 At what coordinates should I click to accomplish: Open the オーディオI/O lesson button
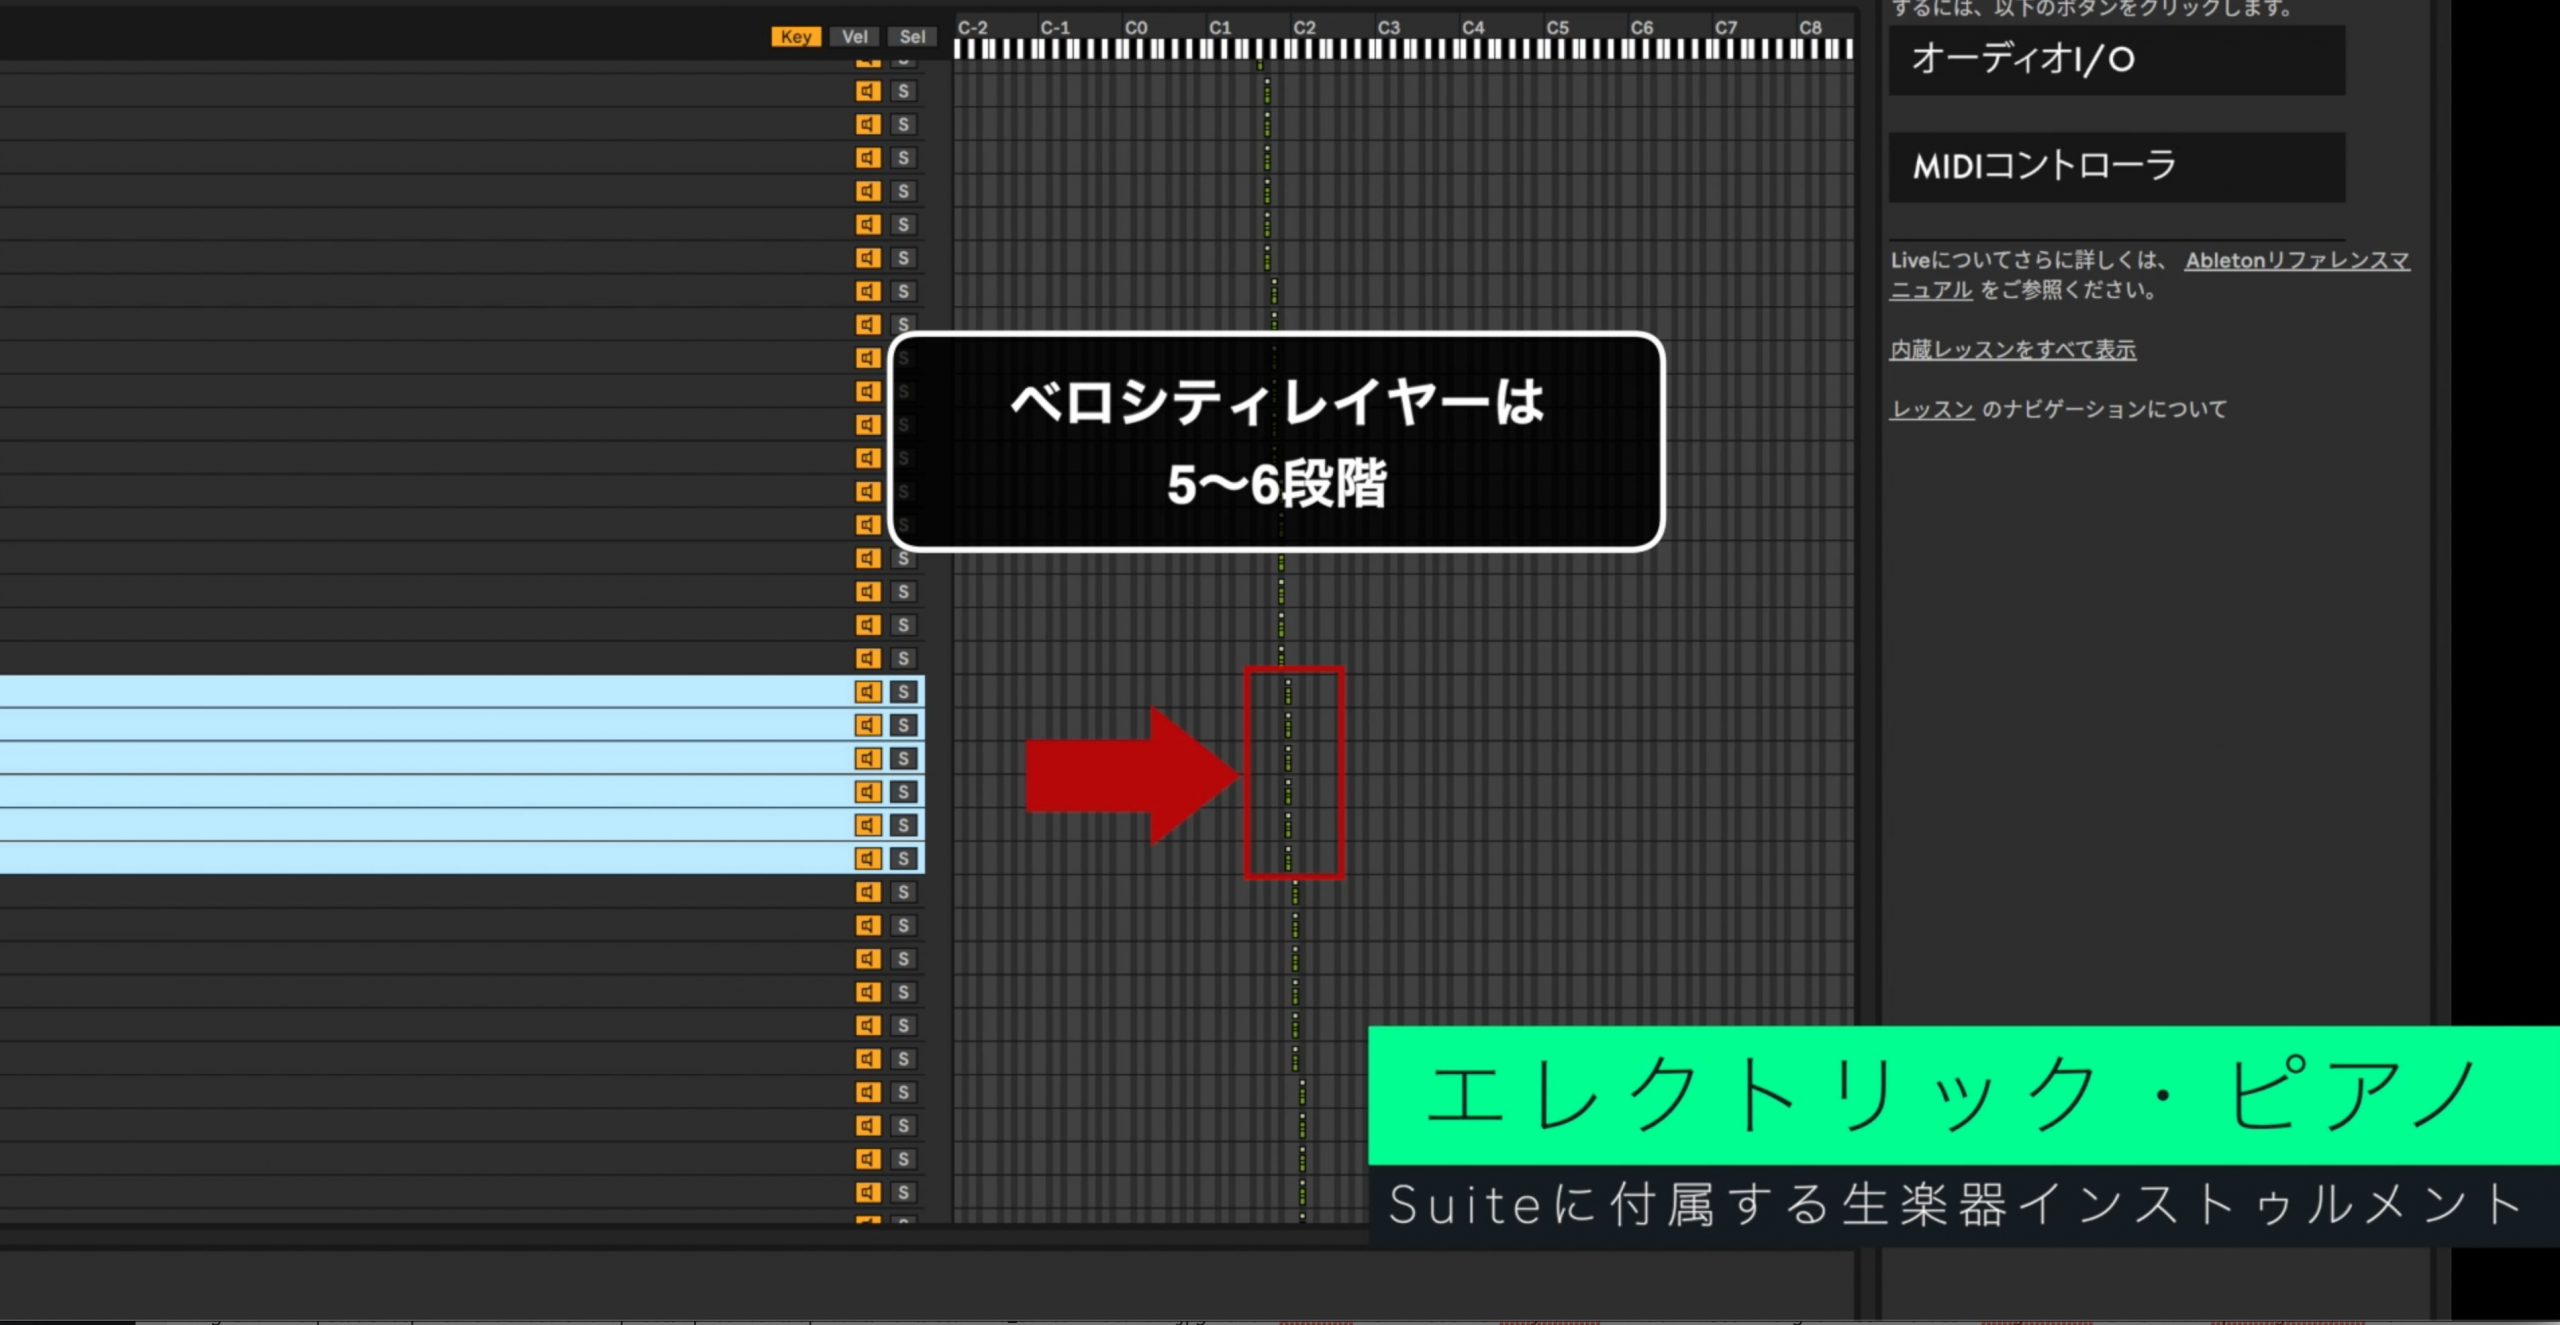(2116, 60)
